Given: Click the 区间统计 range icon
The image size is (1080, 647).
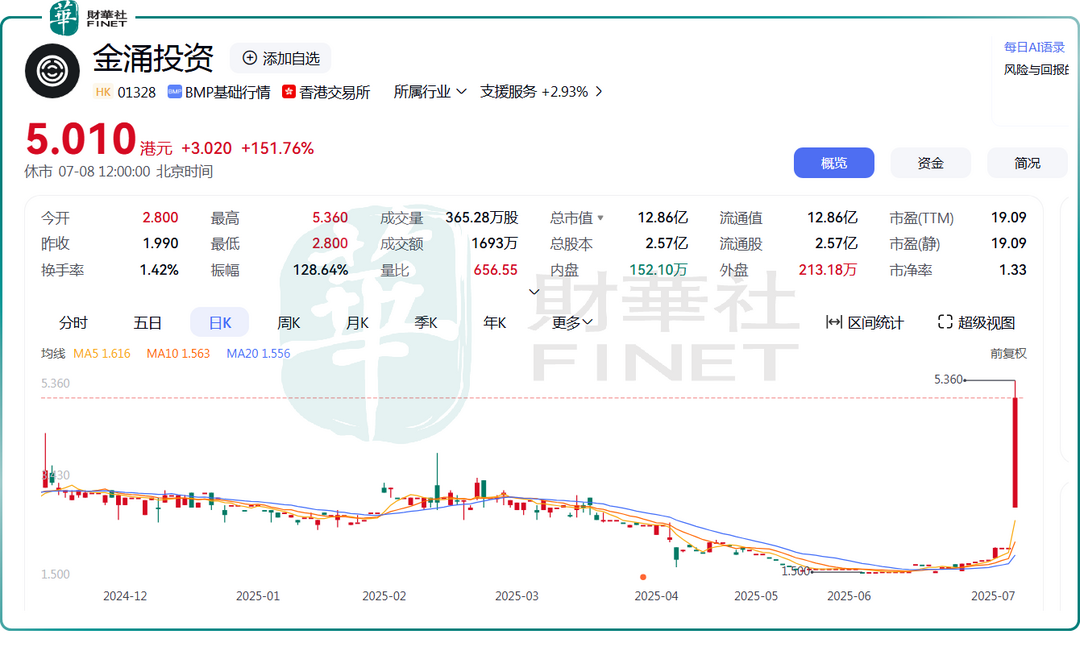Looking at the screenshot, I should 833,322.
